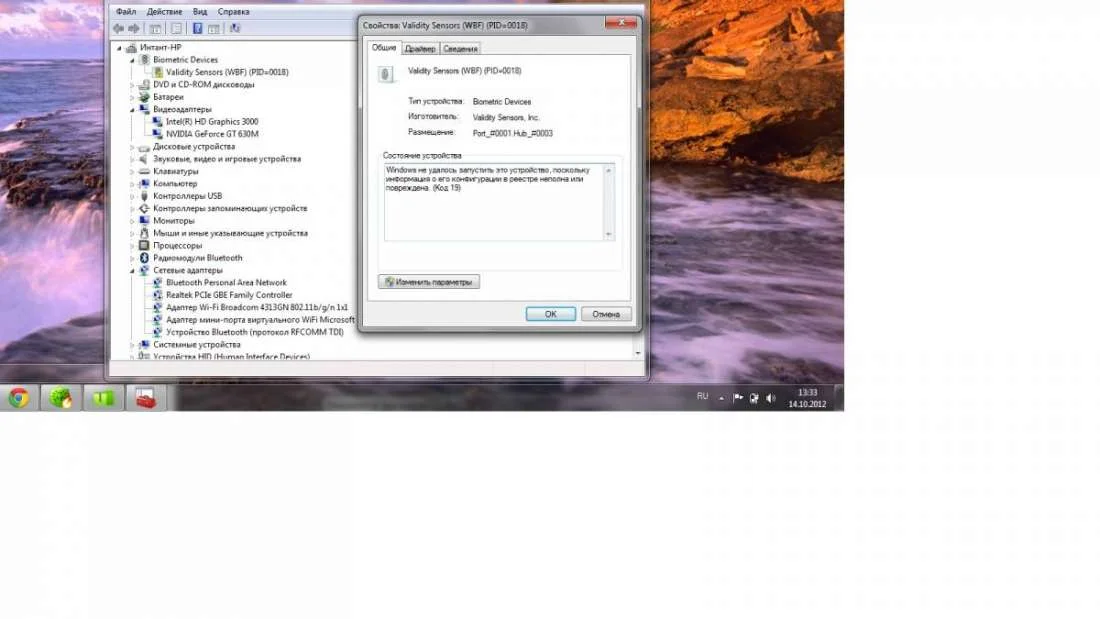Click the RU language indicator

pyautogui.click(x=702, y=397)
